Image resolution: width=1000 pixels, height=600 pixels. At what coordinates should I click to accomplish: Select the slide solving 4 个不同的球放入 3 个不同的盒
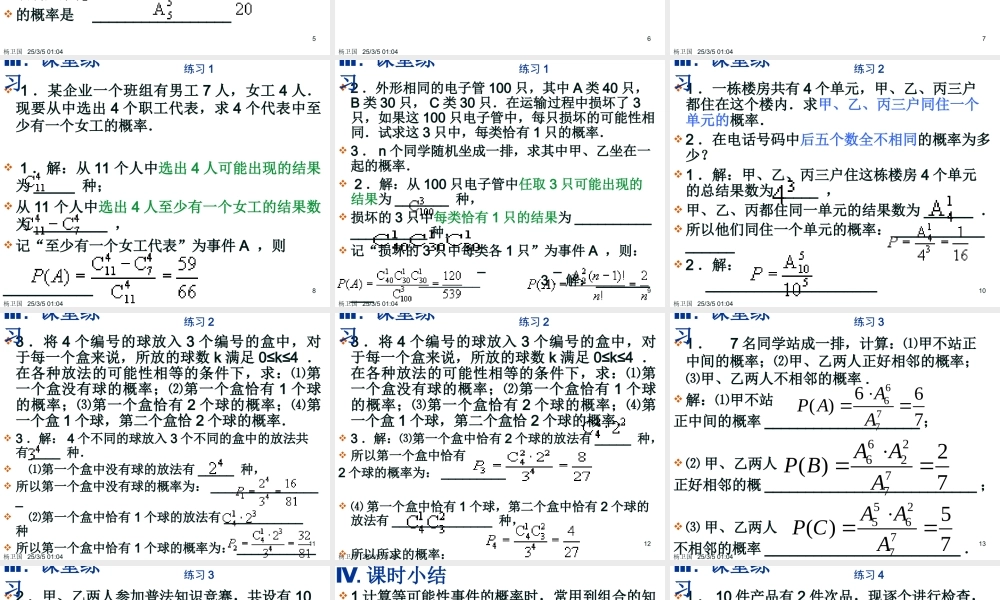tap(165, 437)
